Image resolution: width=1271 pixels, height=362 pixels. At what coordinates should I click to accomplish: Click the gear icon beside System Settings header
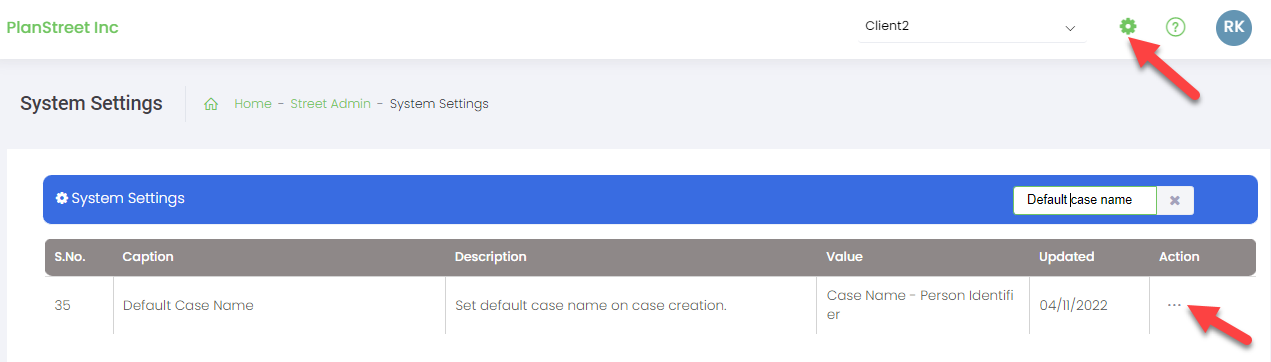62,199
